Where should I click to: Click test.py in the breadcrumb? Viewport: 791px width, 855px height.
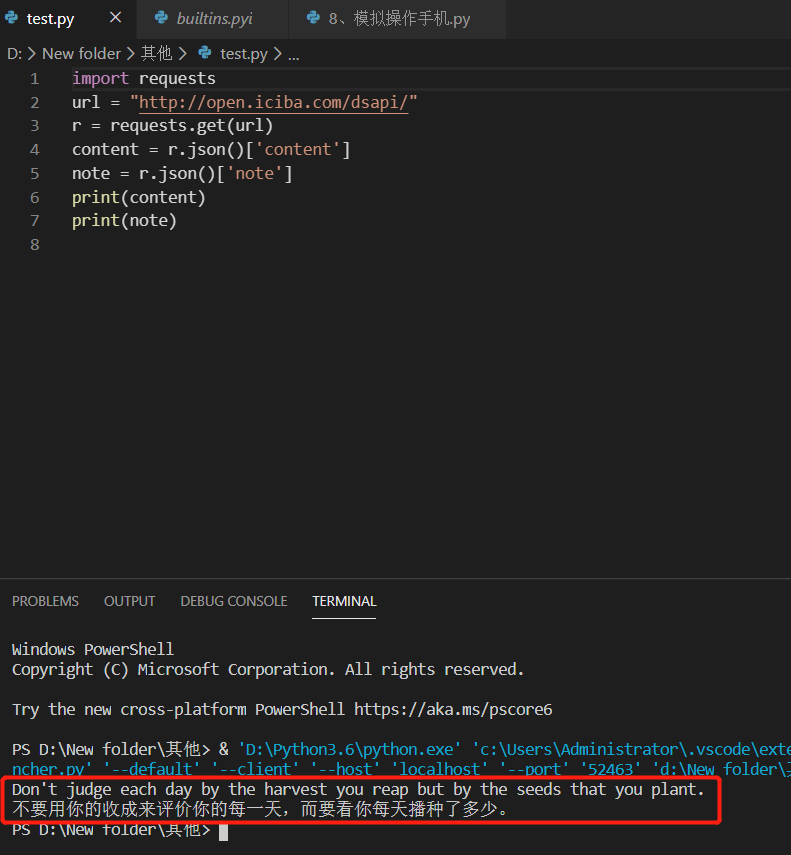244,54
